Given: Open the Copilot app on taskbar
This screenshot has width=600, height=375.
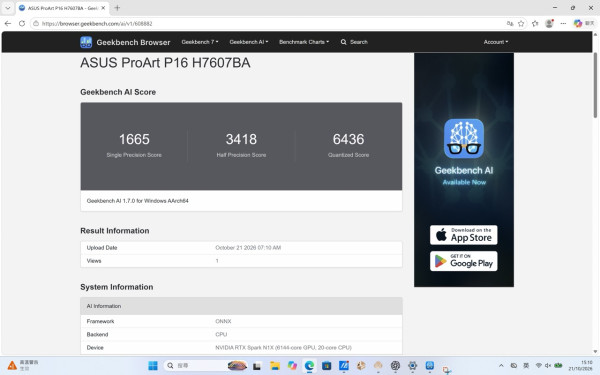Looking at the screenshot, I should (292, 366).
